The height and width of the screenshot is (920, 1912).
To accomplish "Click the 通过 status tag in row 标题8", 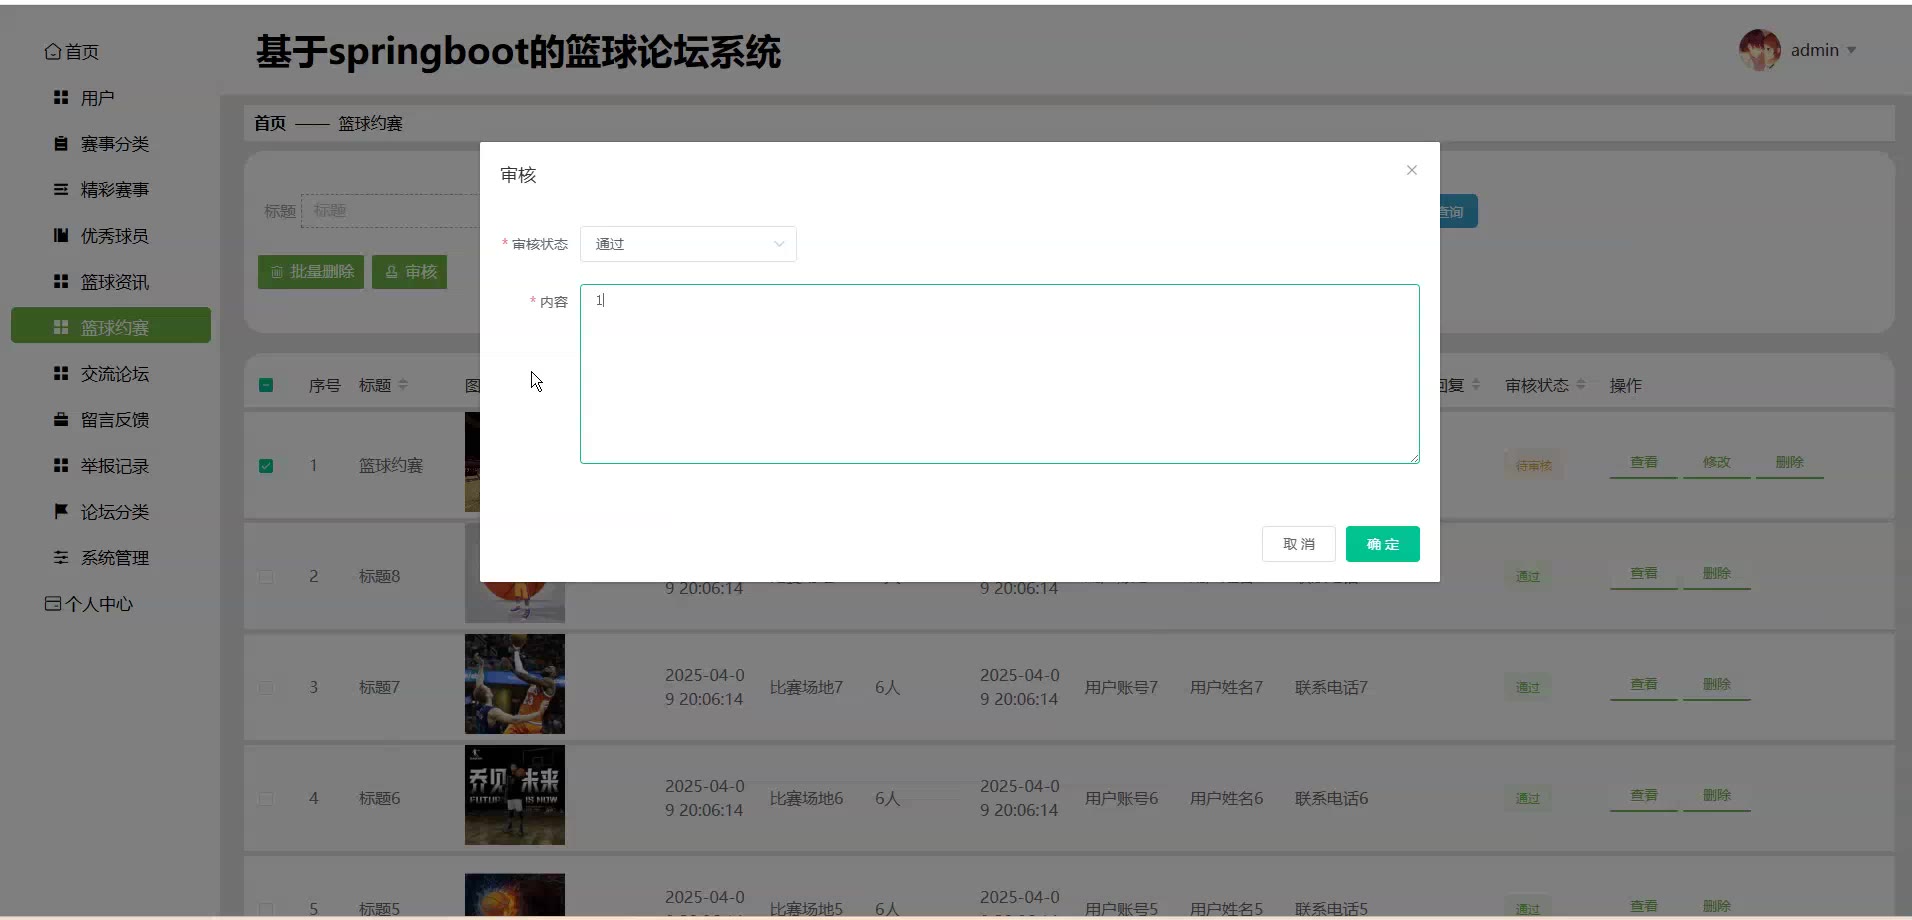I will pyautogui.click(x=1528, y=577).
